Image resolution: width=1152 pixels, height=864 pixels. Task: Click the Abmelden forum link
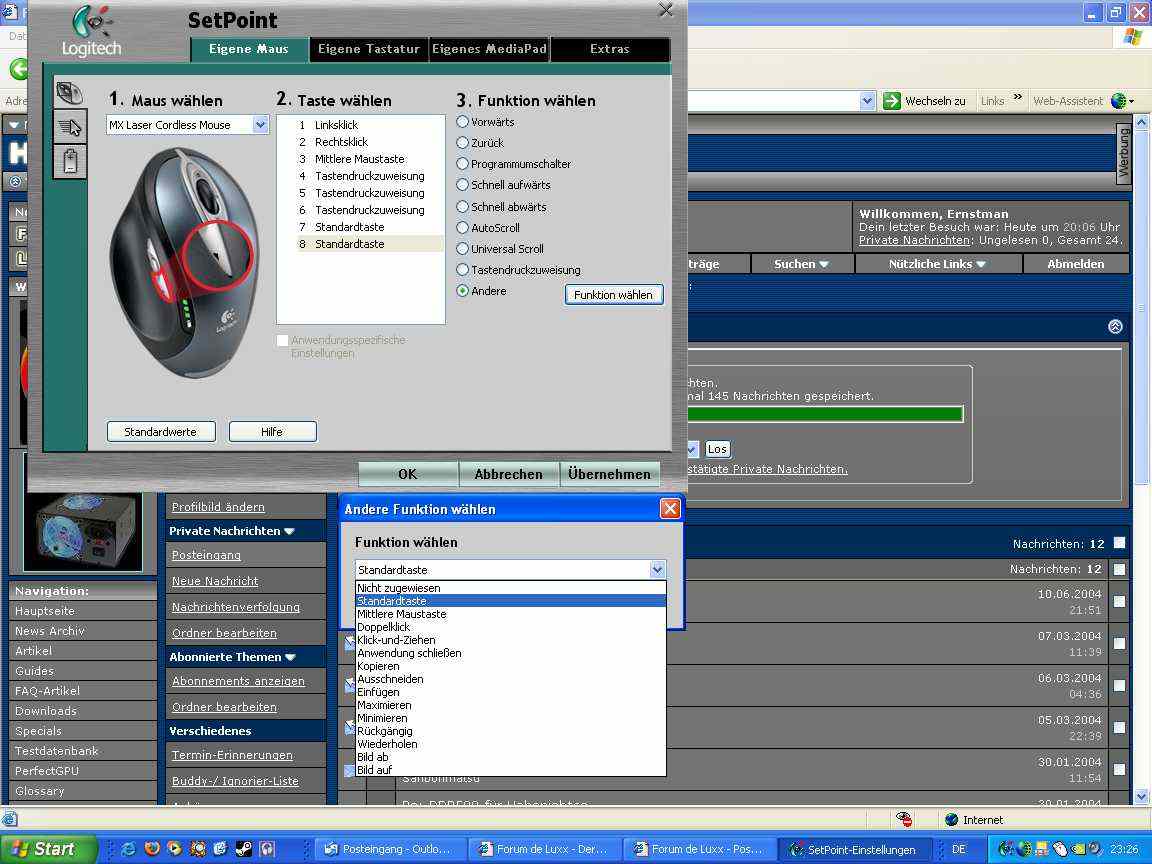[x=1076, y=264]
